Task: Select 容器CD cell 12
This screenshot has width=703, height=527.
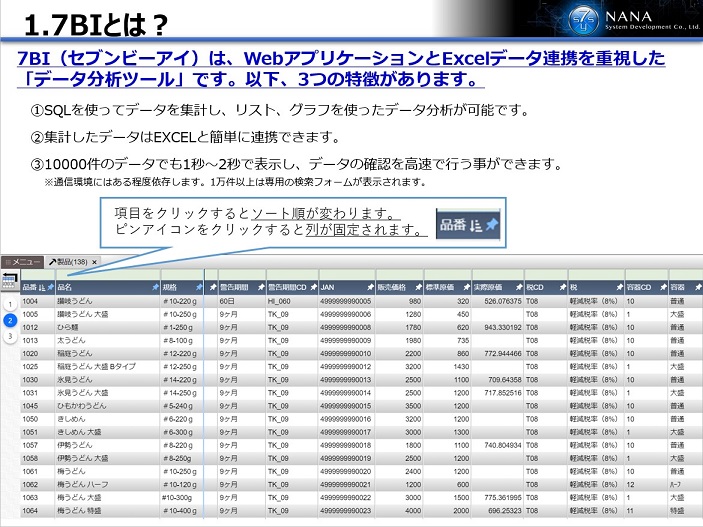Action: click(647, 484)
